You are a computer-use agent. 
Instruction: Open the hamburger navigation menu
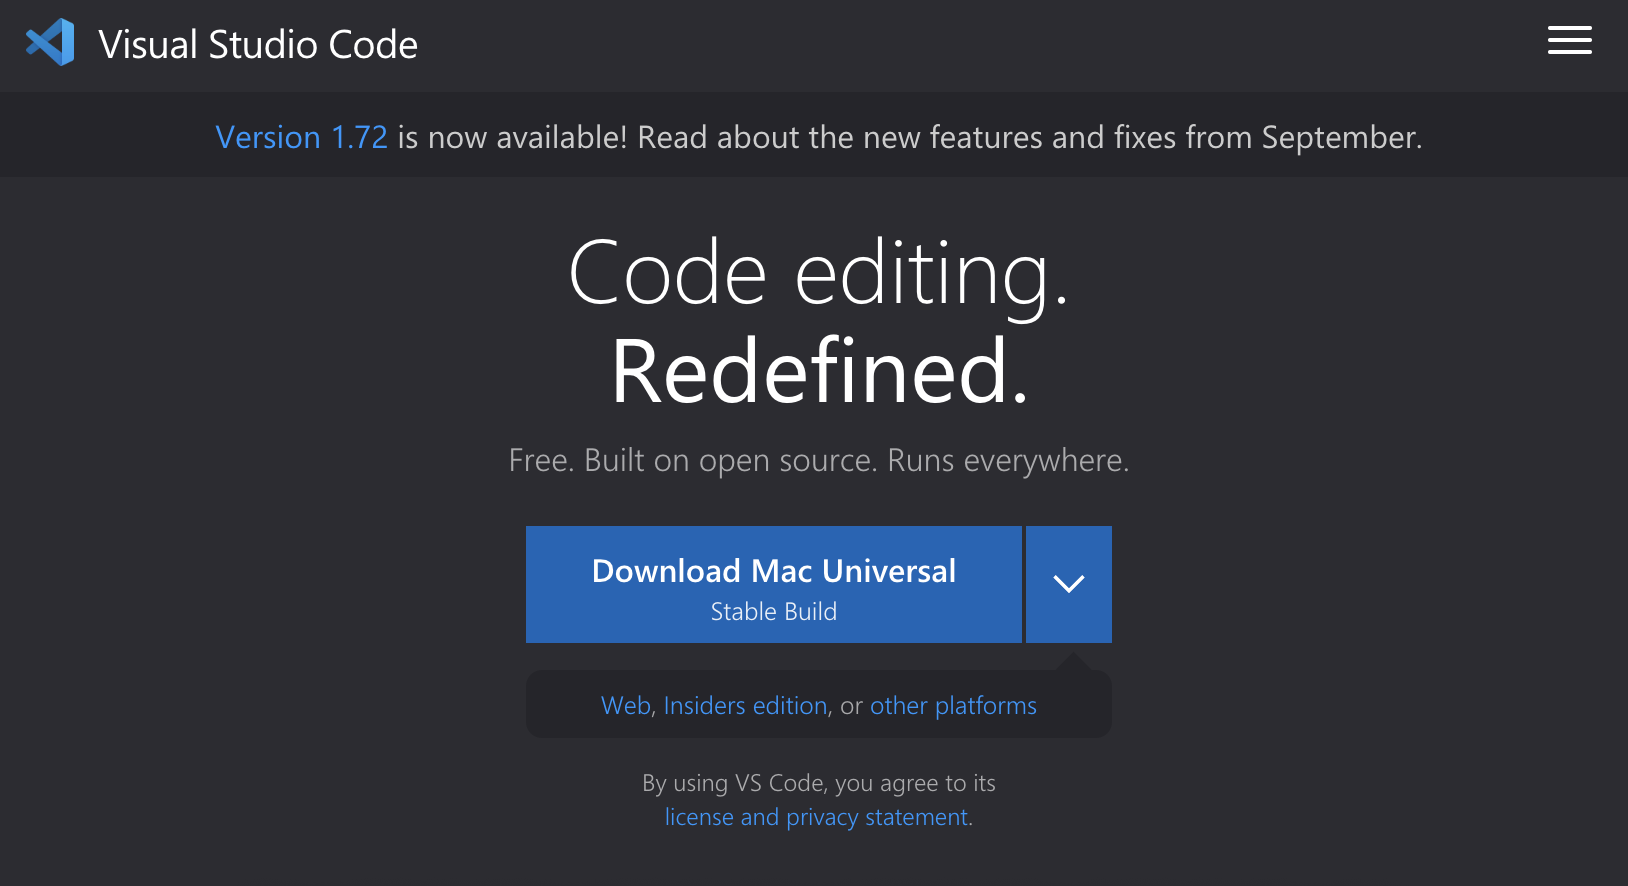click(1569, 41)
